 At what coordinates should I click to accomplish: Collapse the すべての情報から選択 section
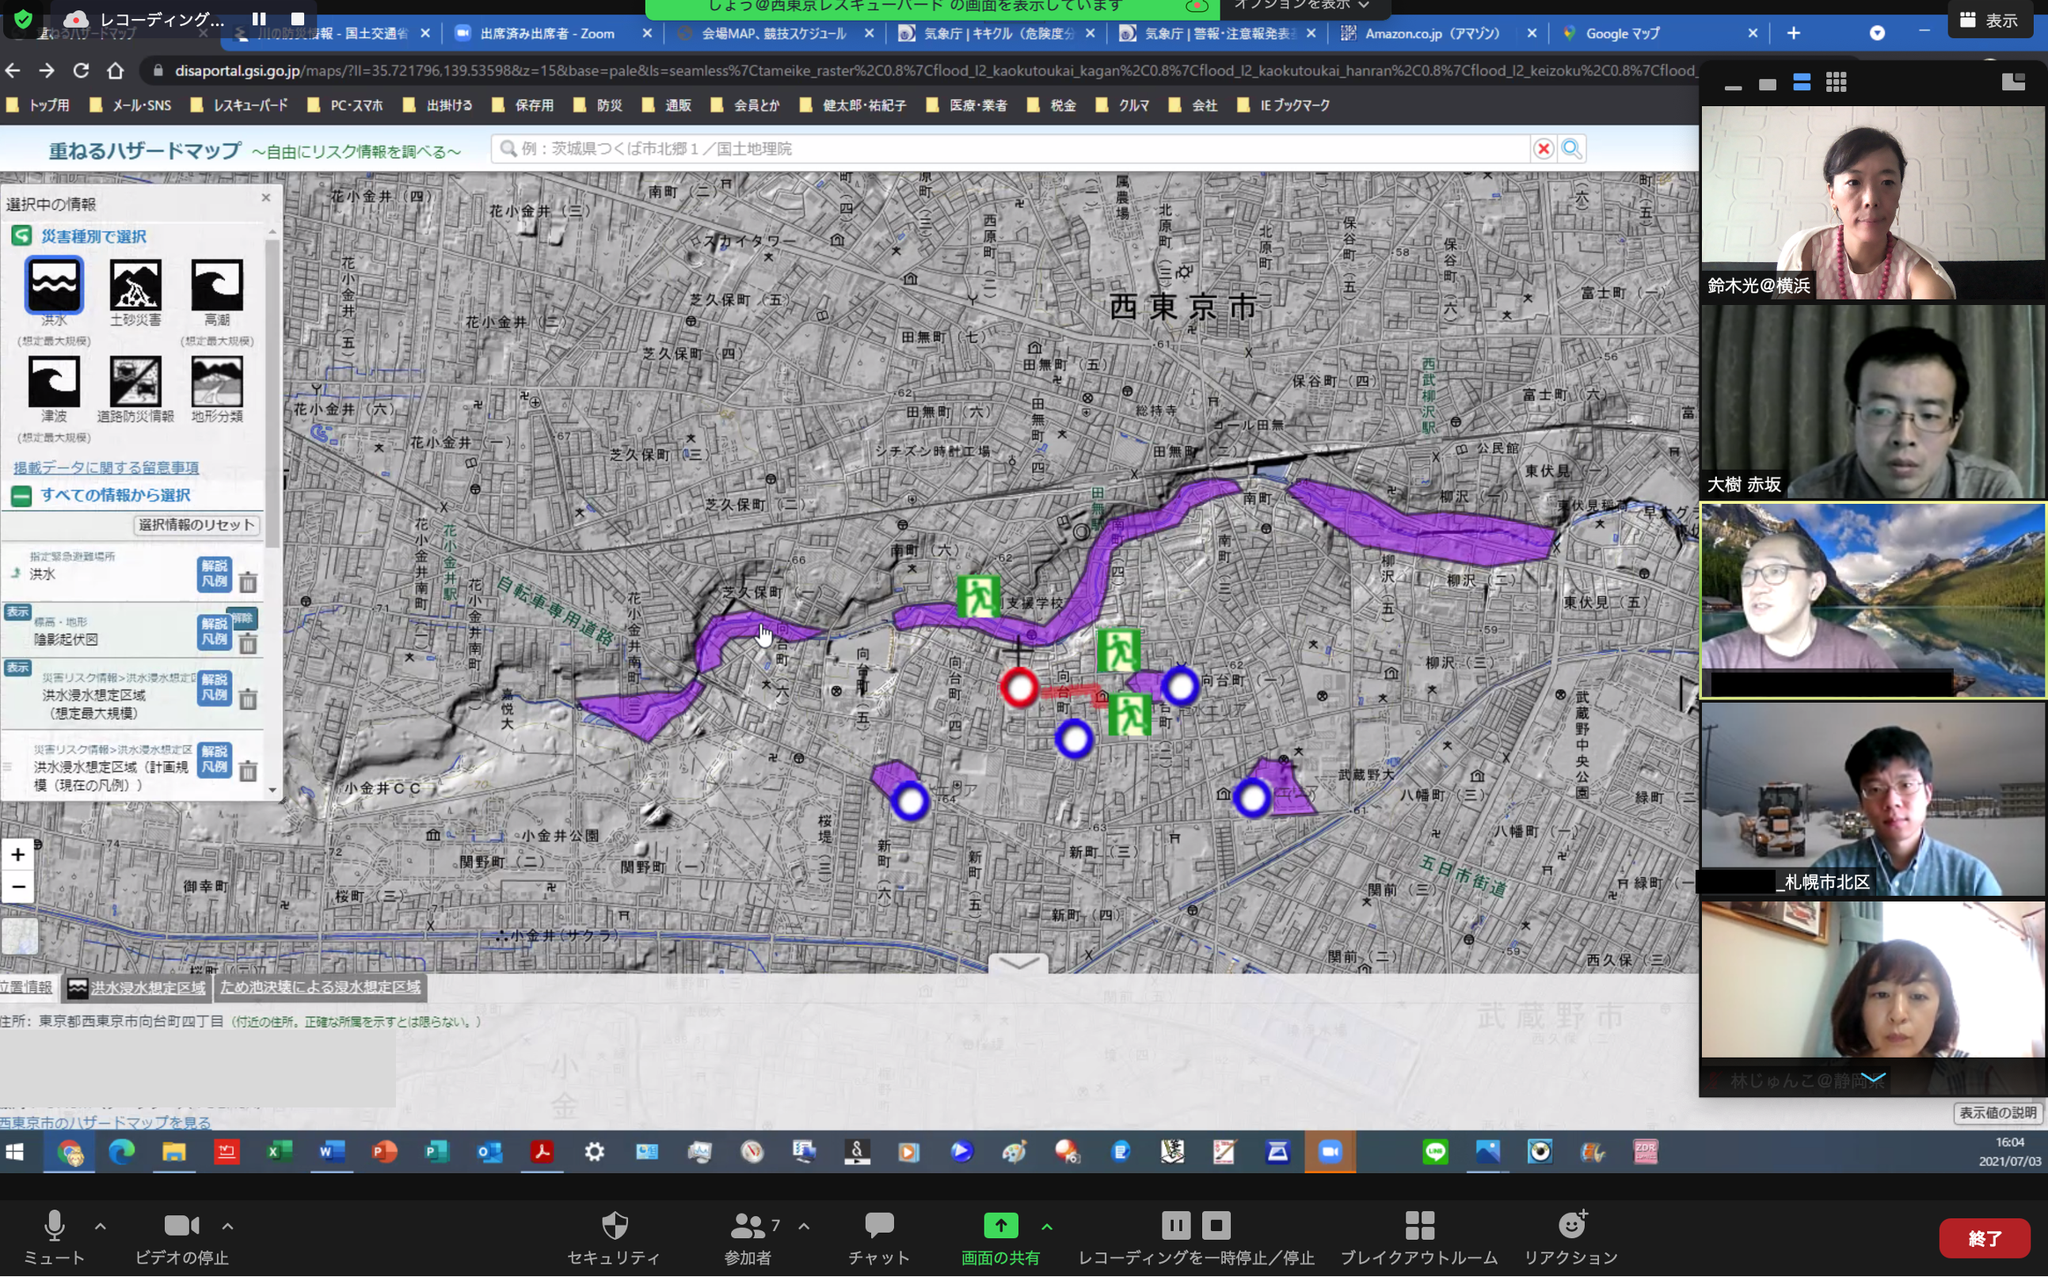pyautogui.click(x=21, y=495)
